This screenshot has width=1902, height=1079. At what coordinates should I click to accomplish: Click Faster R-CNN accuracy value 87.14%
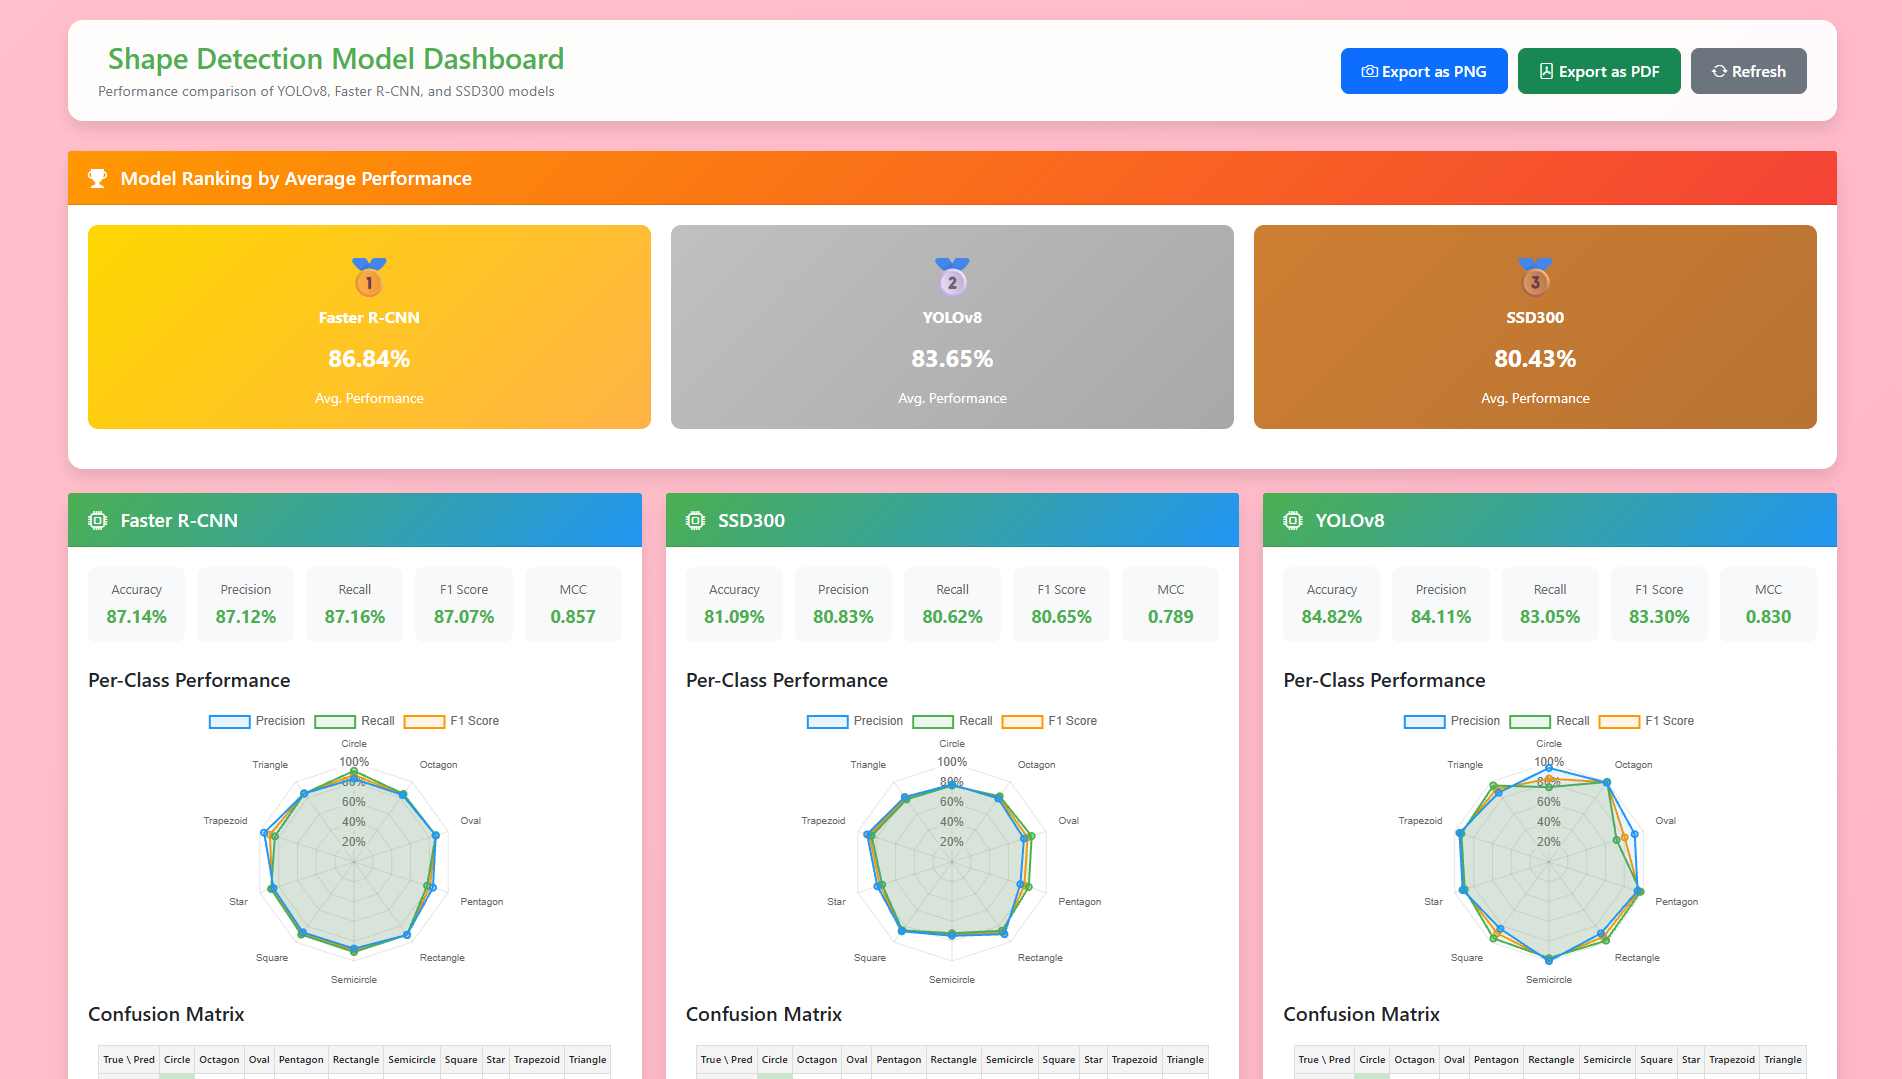[x=137, y=617]
